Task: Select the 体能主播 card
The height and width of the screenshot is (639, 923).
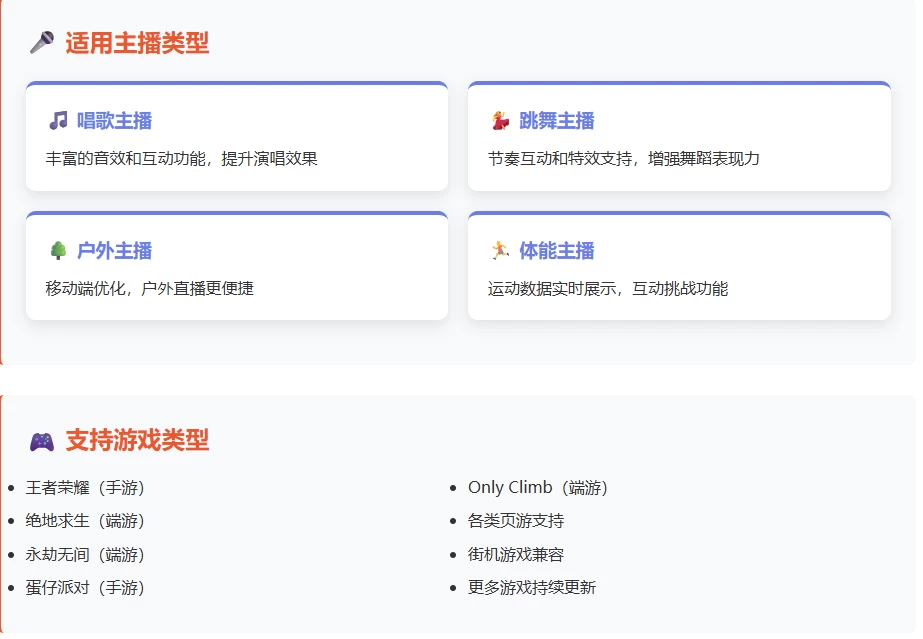Action: pos(679,265)
